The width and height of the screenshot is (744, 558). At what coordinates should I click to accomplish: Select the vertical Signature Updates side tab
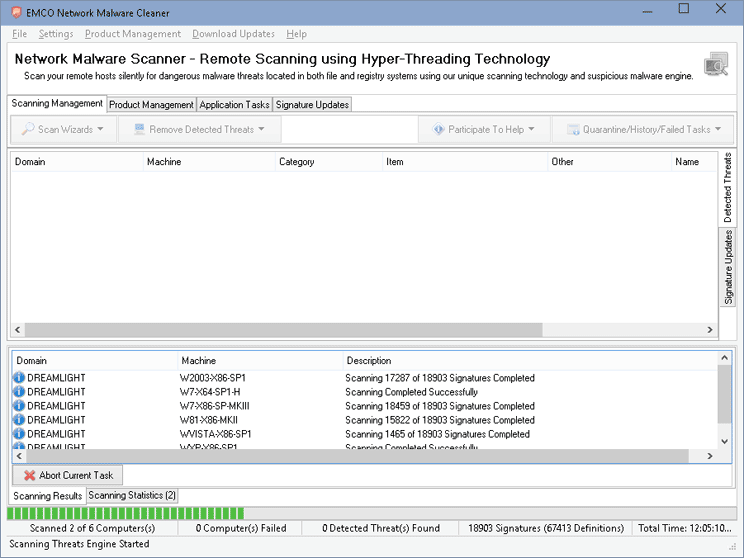728,268
